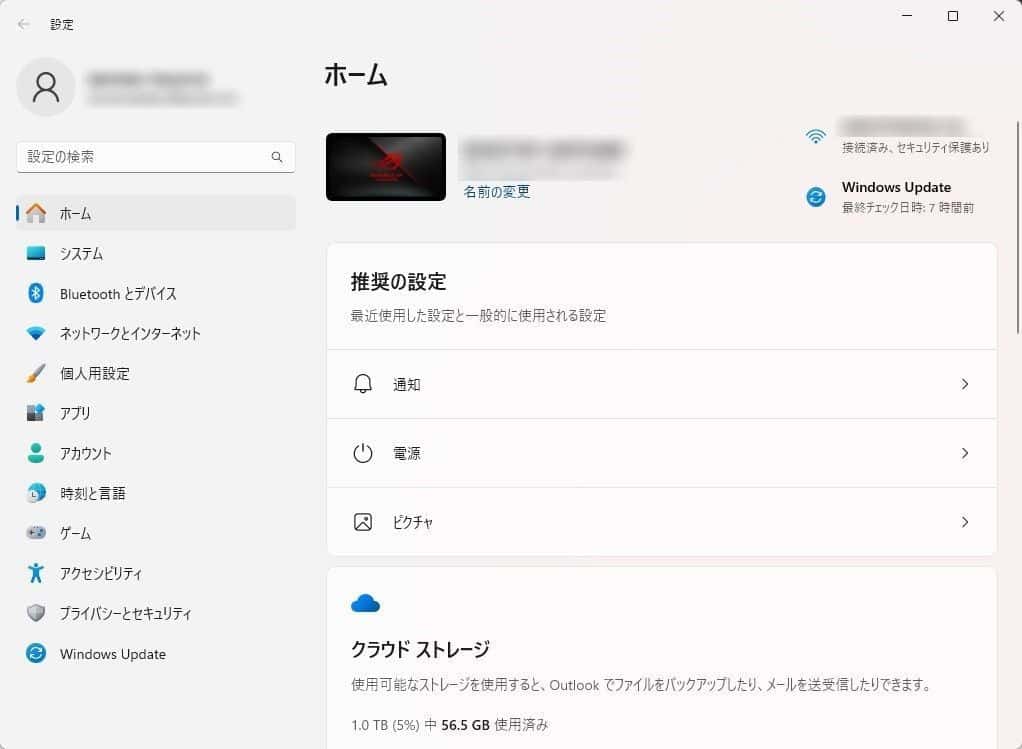Select ホーム in the sidebar

coord(156,213)
